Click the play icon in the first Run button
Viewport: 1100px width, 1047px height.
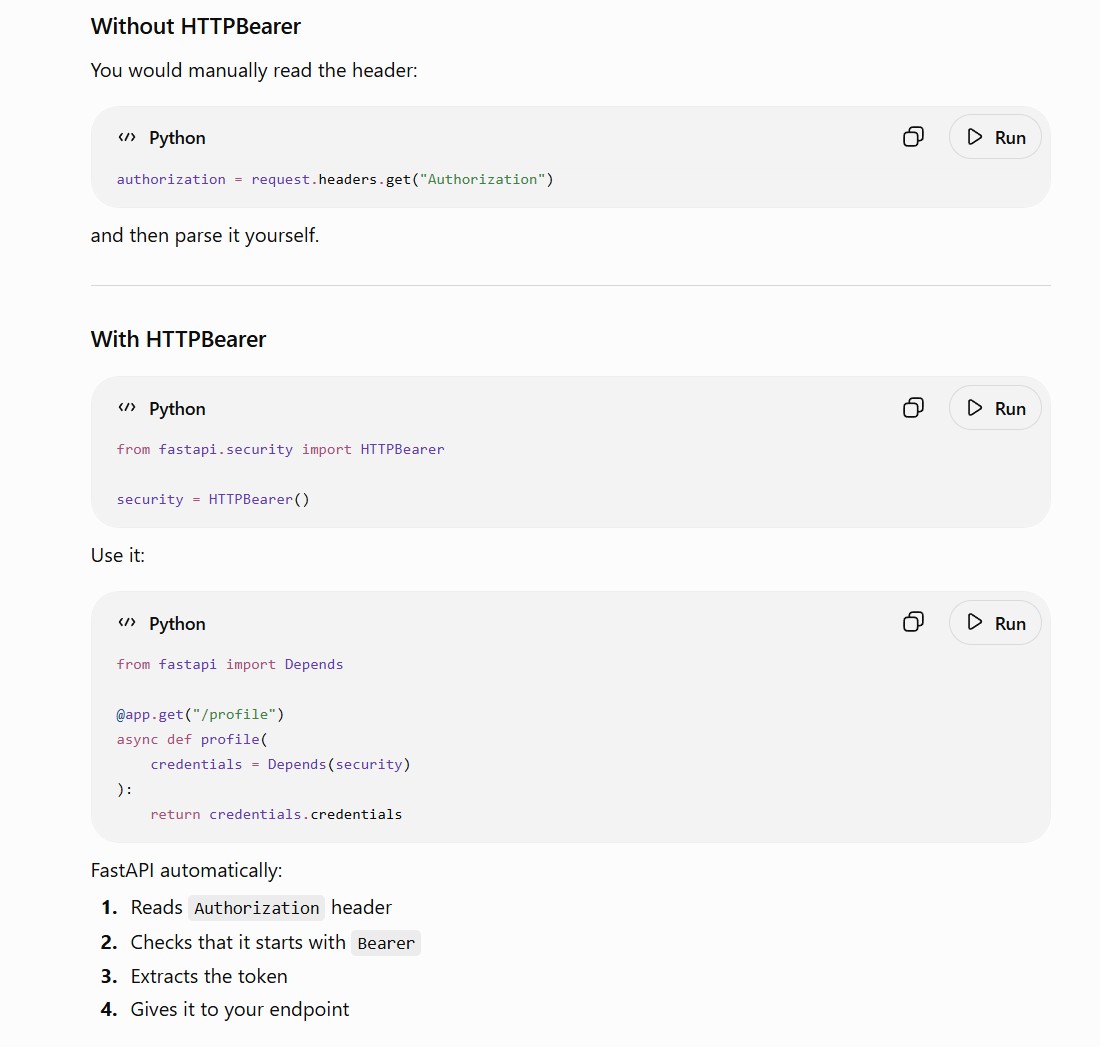pos(974,137)
